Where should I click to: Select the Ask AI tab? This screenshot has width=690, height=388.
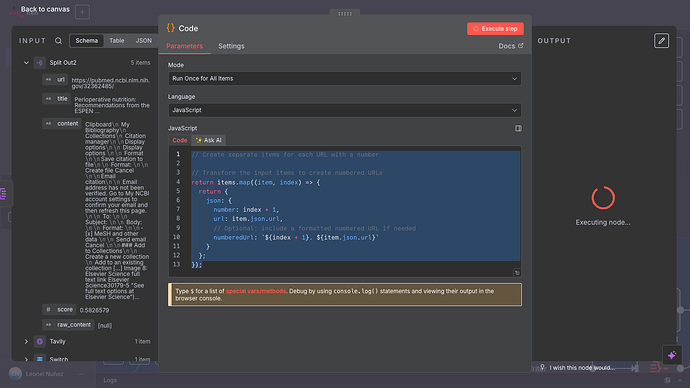(x=209, y=140)
